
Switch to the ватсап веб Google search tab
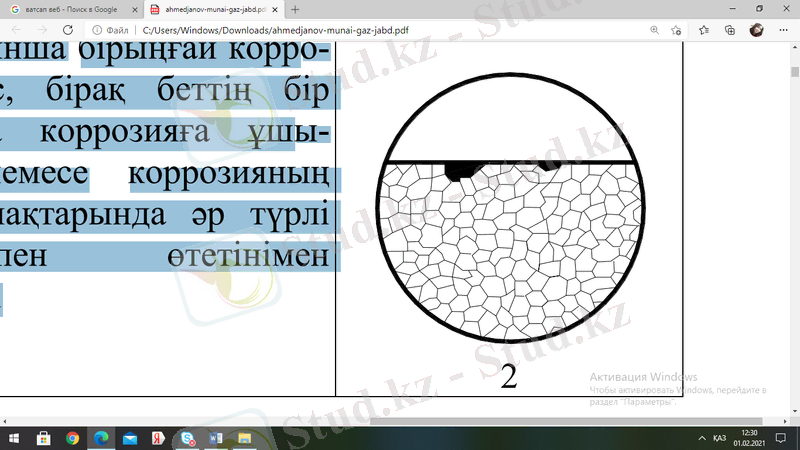[x=71, y=9]
